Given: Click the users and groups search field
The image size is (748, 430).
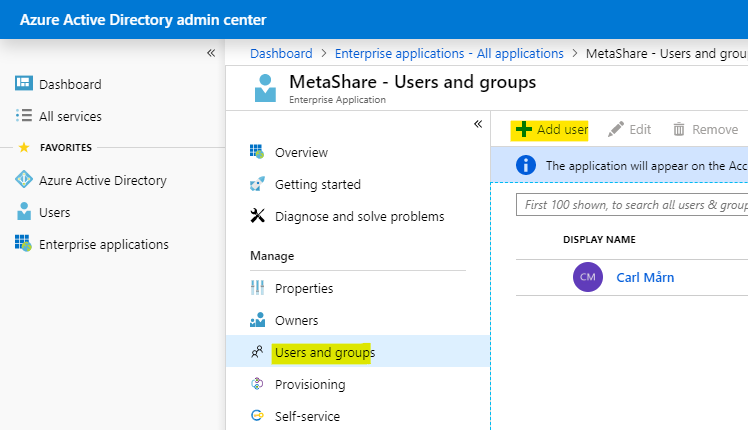Looking at the screenshot, I should pyautogui.click(x=632, y=204).
